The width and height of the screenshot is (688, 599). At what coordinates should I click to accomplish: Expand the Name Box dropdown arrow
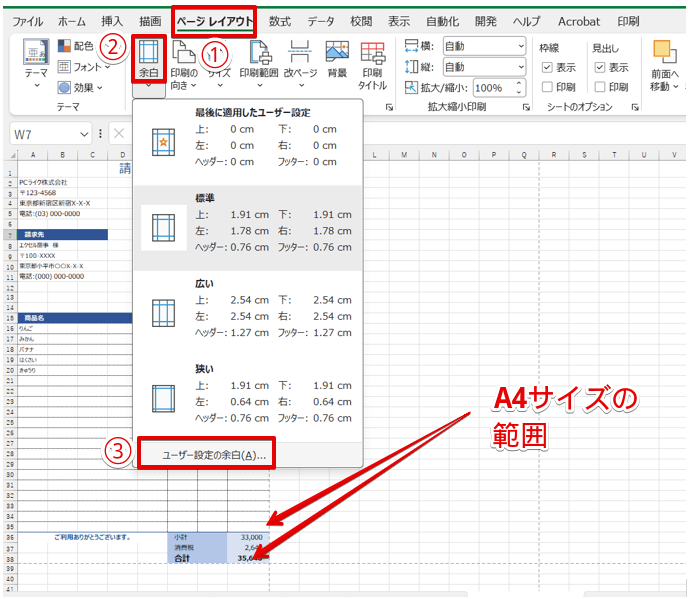click(x=84, y=134)
